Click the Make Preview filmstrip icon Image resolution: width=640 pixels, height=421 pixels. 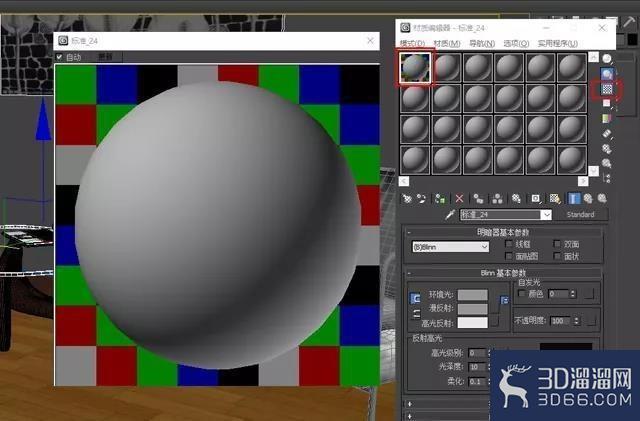(607, 134)
